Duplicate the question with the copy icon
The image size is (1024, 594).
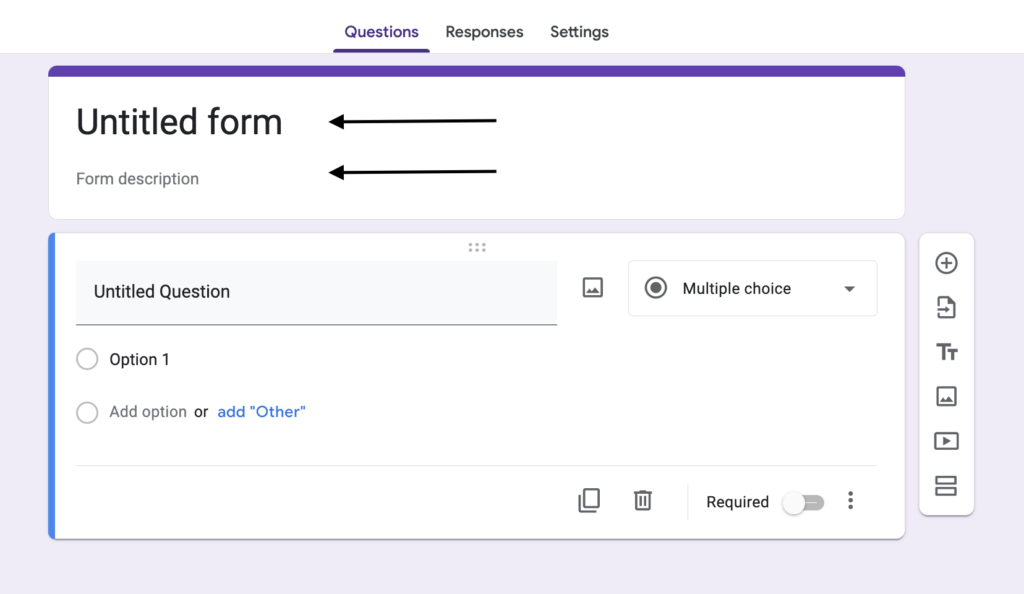click(x=589, y=500)
